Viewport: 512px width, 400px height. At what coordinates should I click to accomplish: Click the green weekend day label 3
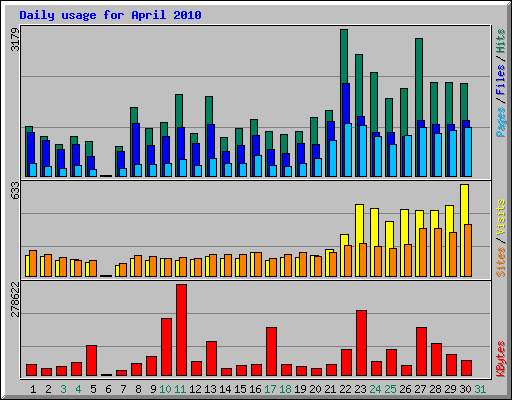[63, 389]
